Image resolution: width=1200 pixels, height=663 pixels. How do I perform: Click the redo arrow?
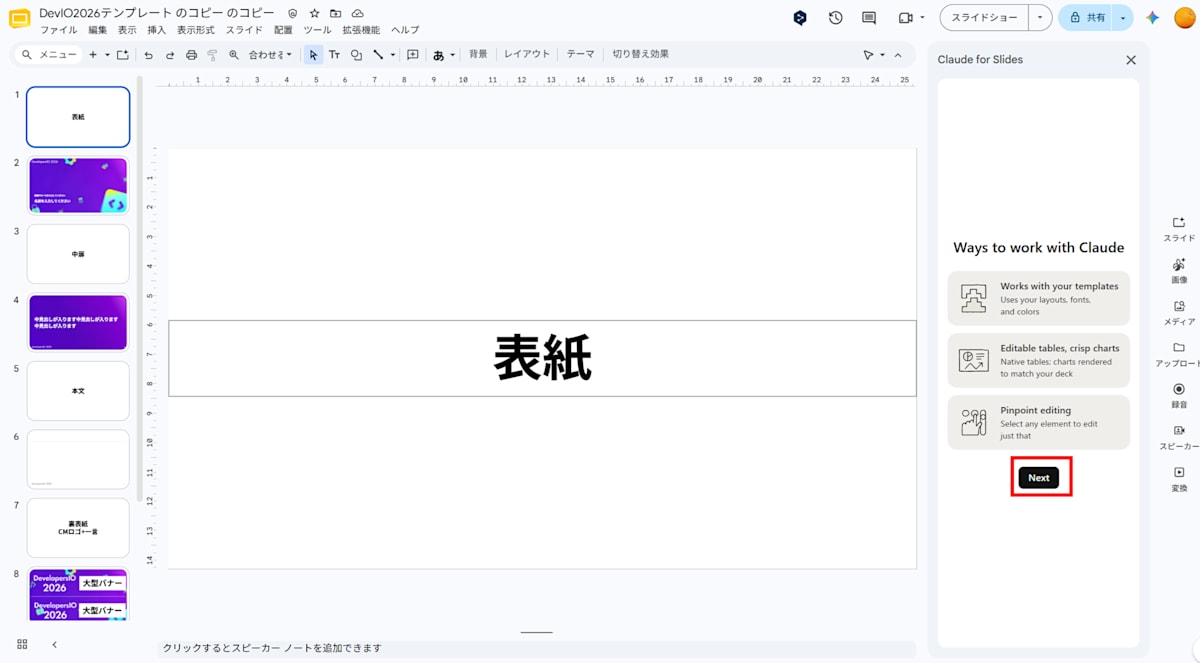coord(170,55)
